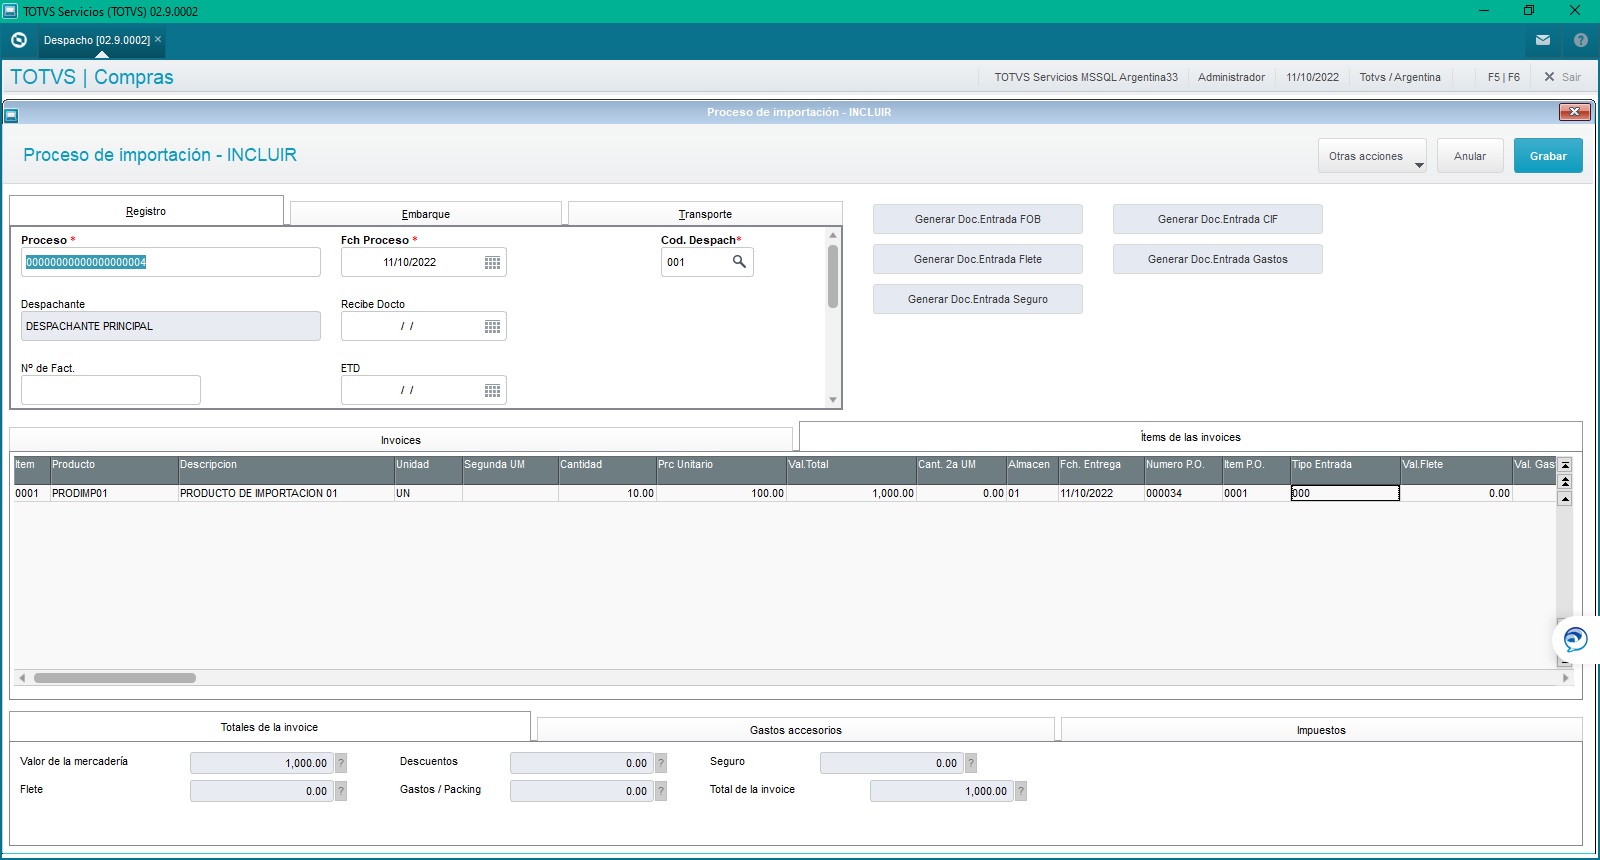This screenshot has width=1600, height=860.
Task: Click the Anular button
Action: click(1470, 156)
